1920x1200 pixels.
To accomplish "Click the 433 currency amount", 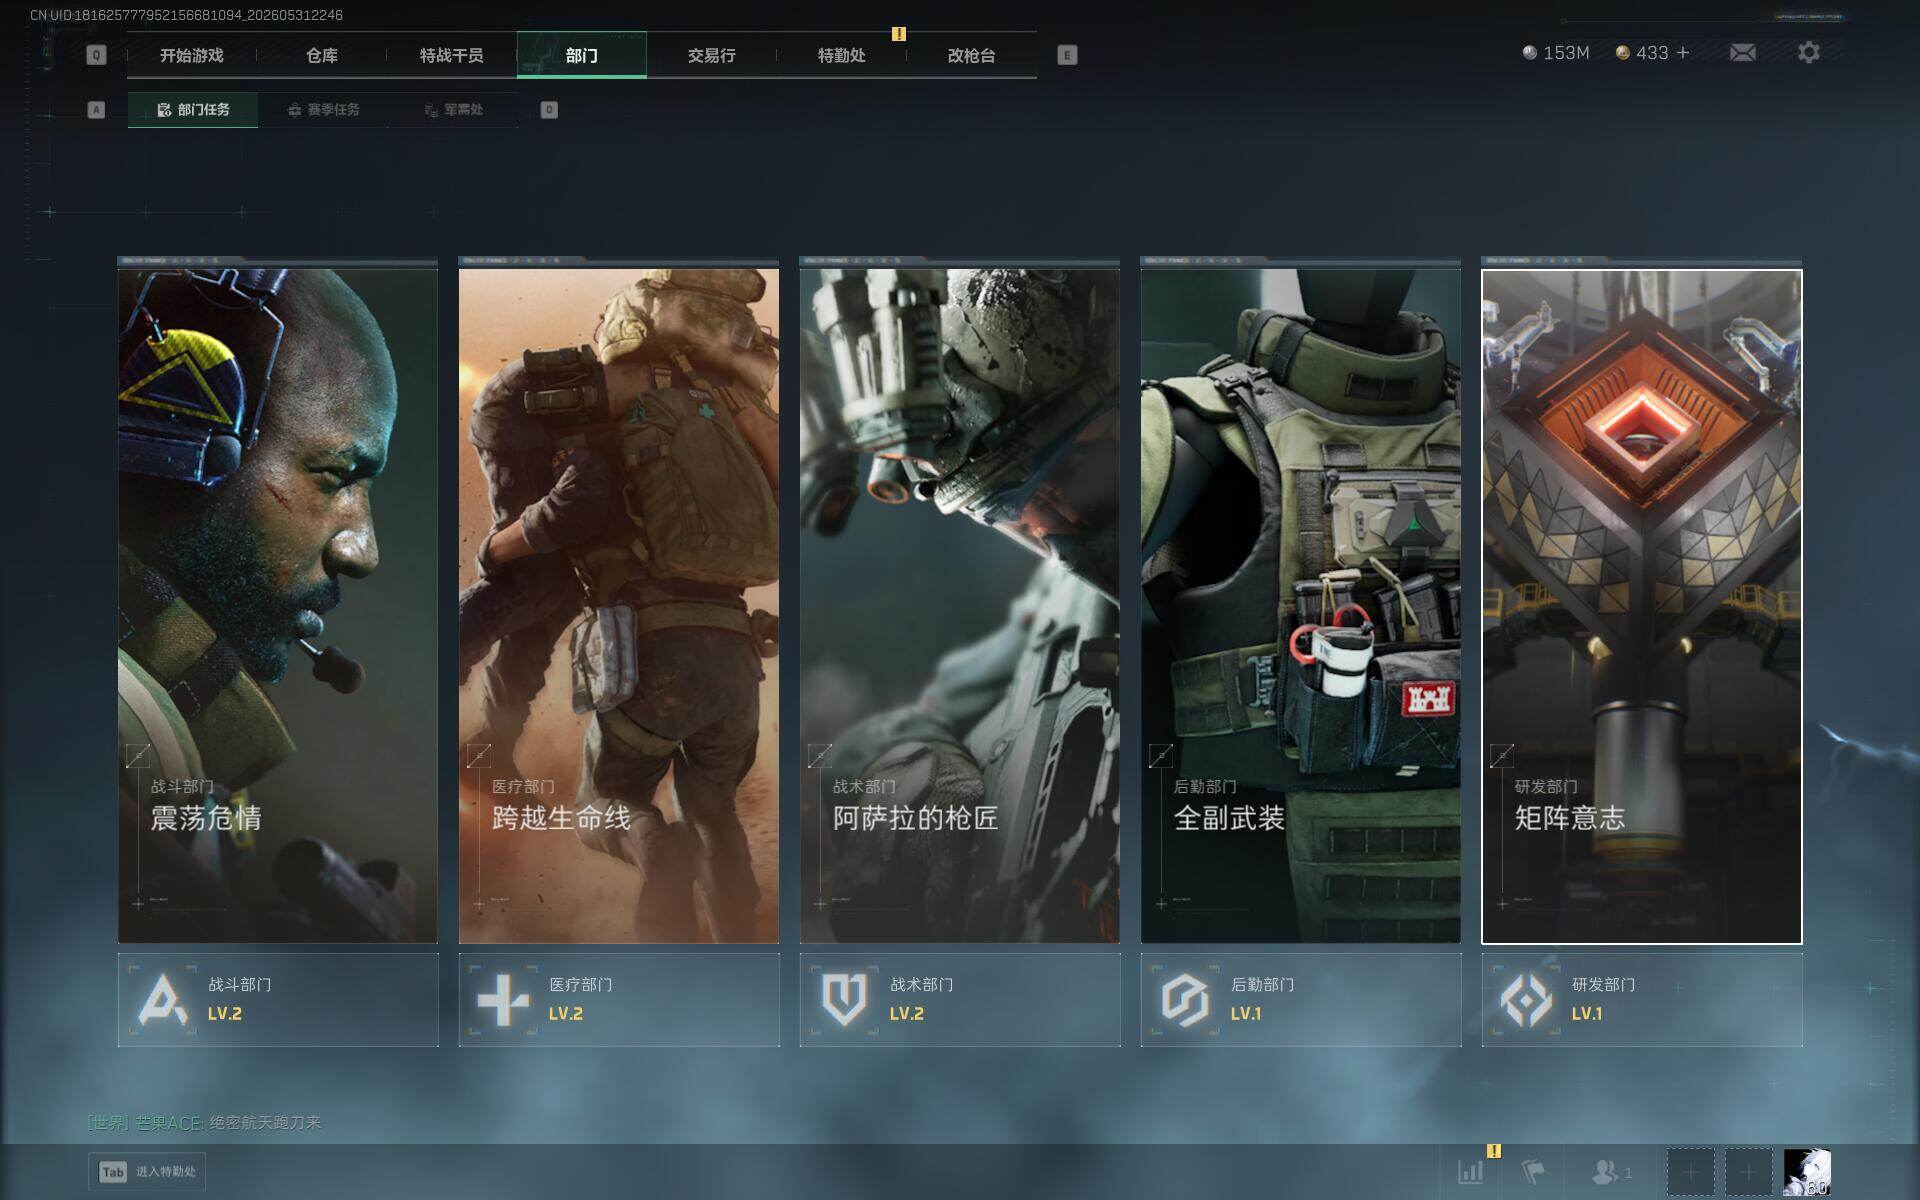I will pos(1652,53).
